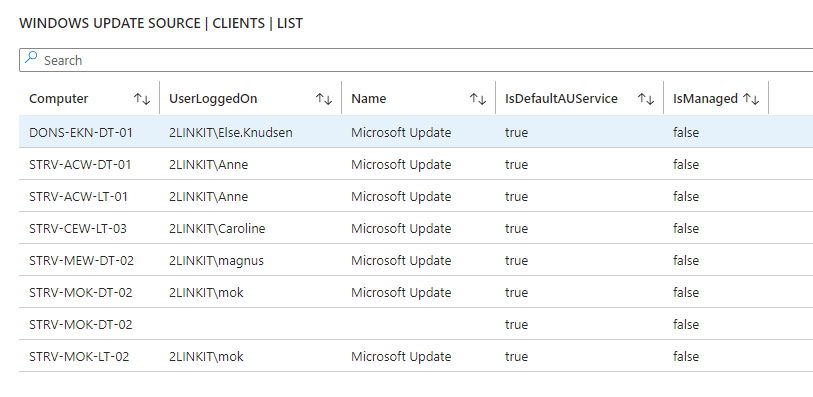The height and width of the screenshot is (397, 813).
Task: Click the Computer column header
Action: point(59,98)
